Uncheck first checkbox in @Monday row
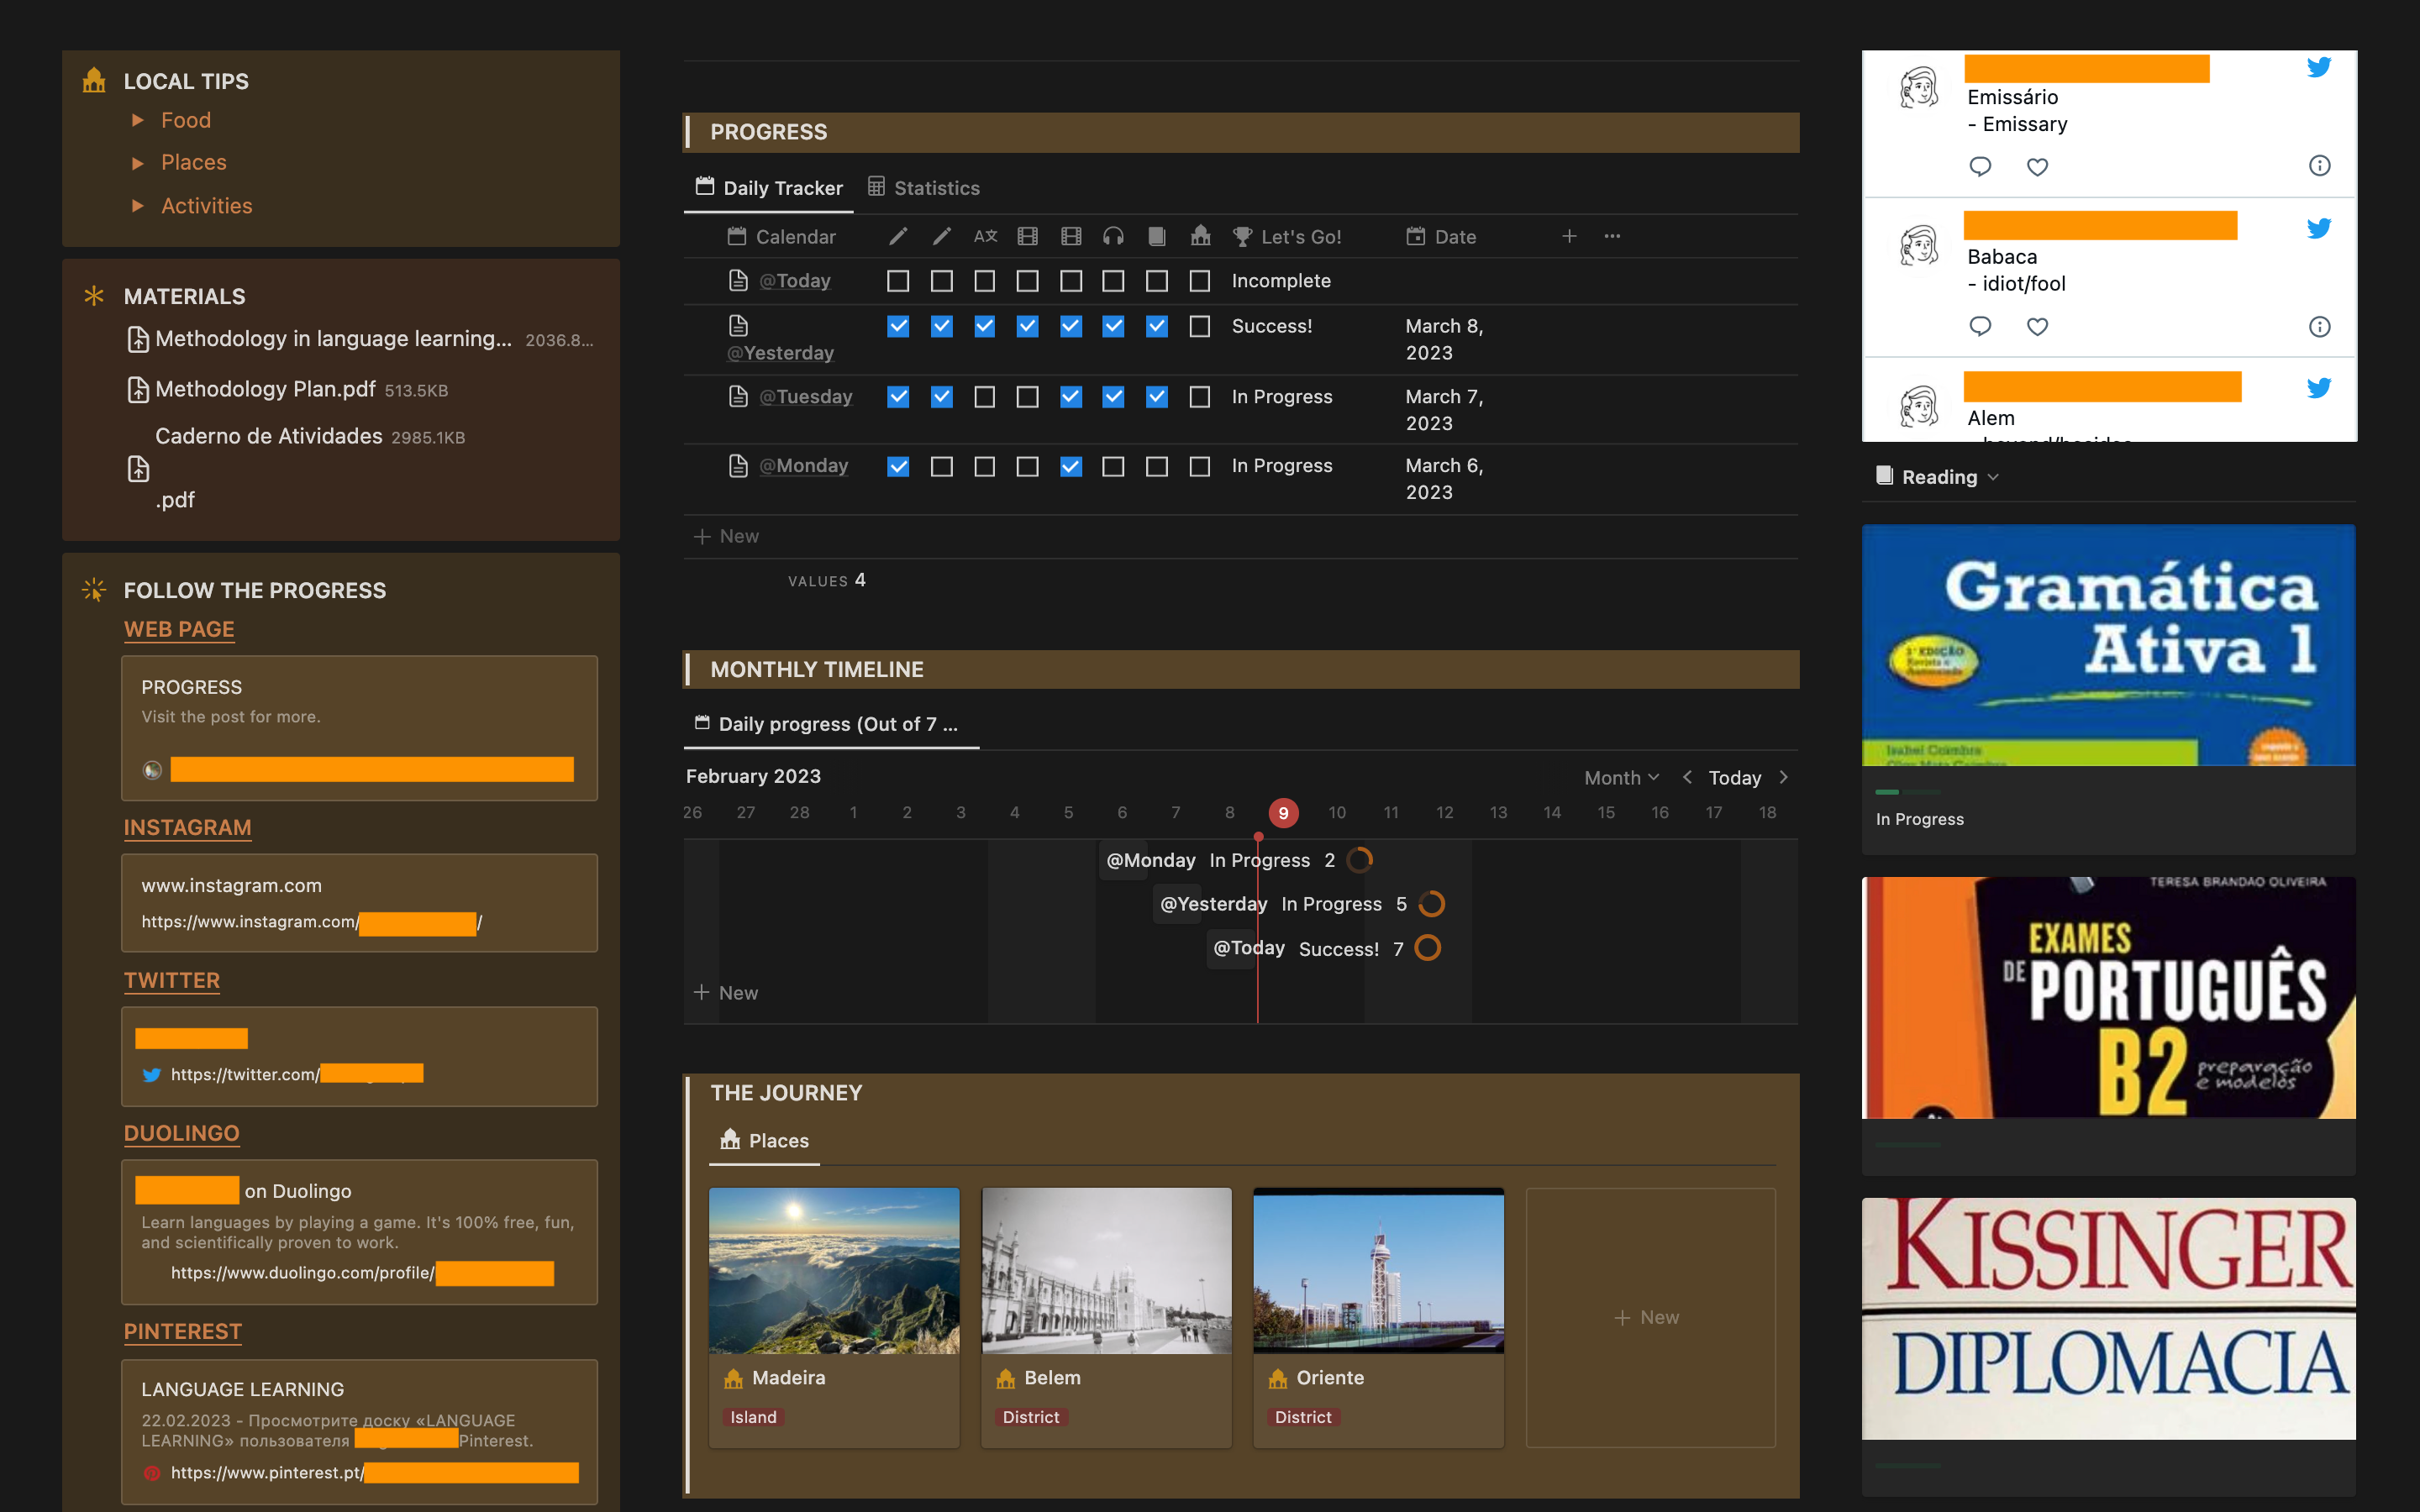2420x1512 pixels. (x=898, y=466)
